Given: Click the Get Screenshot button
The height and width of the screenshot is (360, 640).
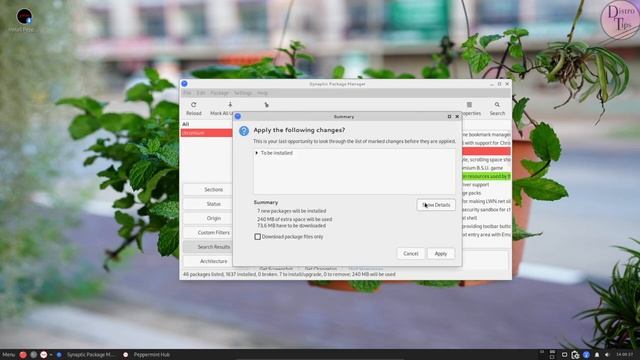Looking at the screenshot, I should coord(276,268).
